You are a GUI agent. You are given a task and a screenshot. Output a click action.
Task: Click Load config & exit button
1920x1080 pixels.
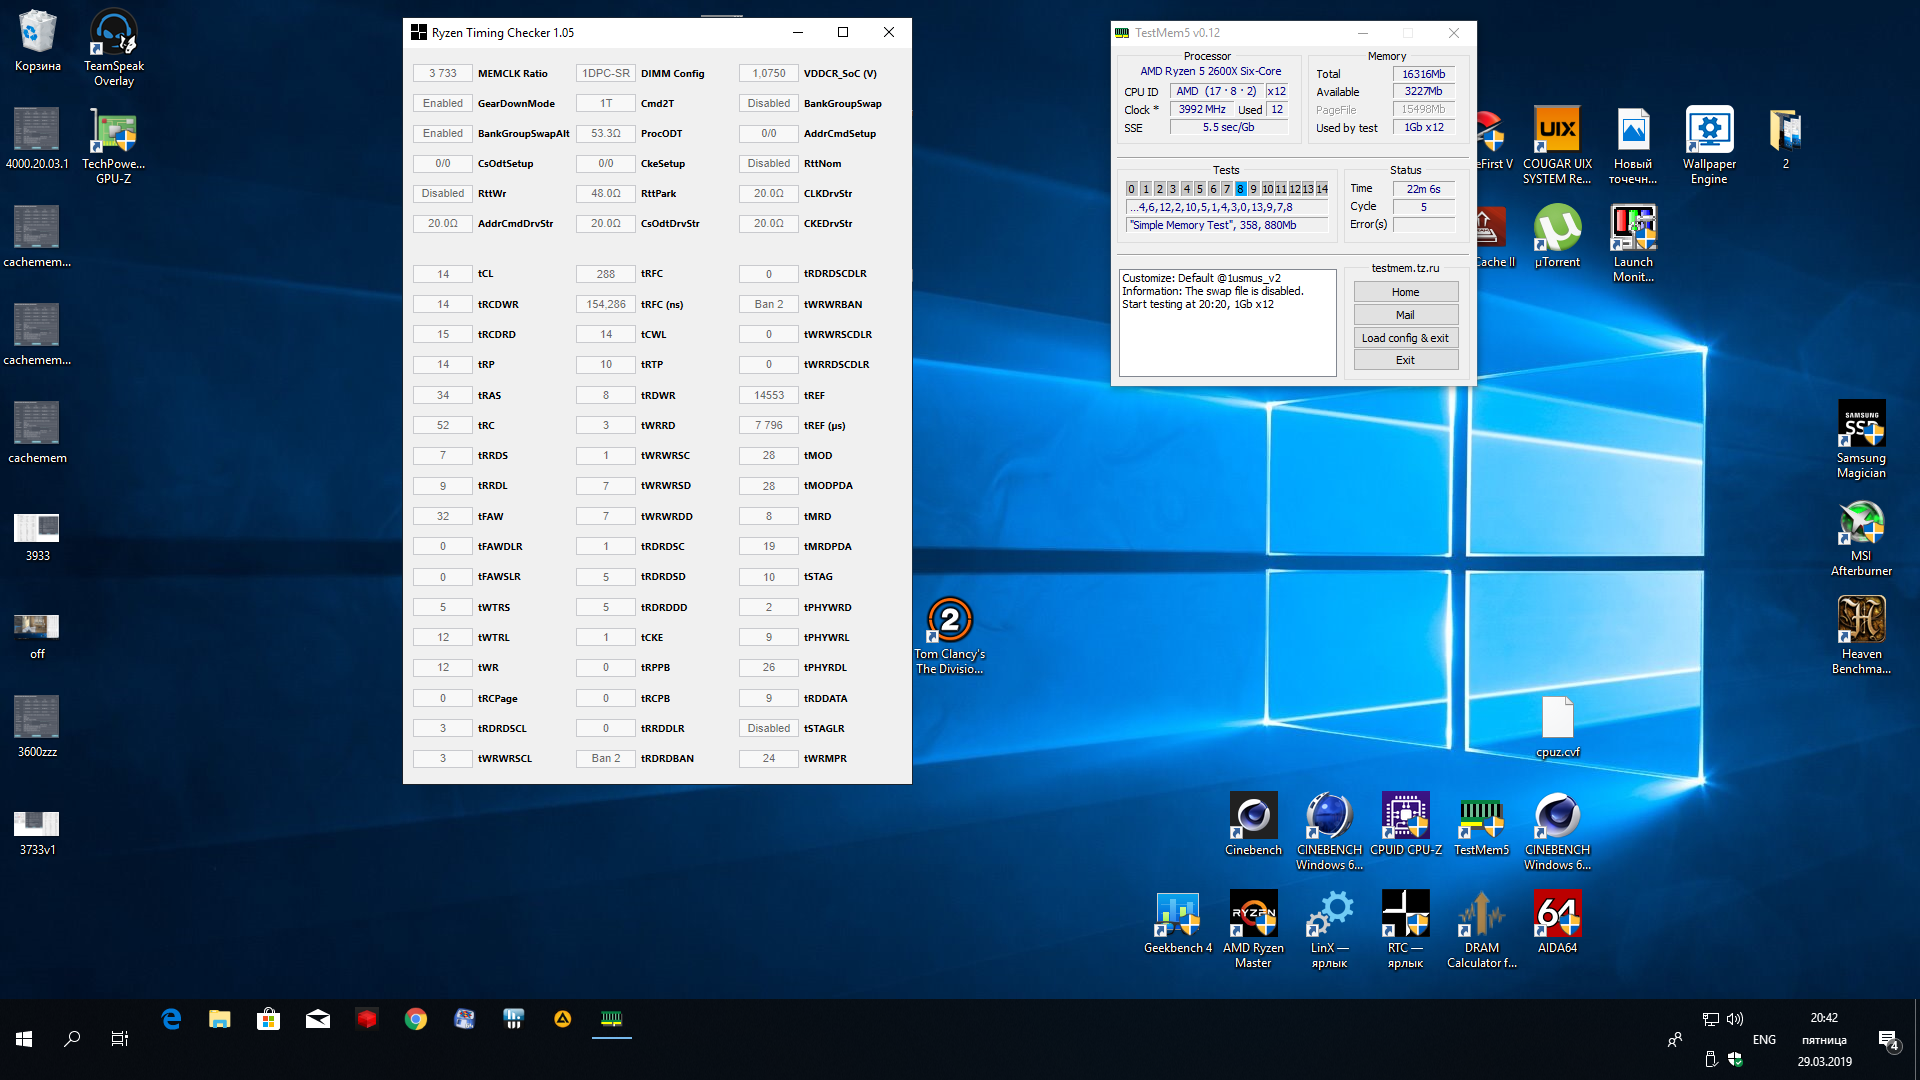(x=1405, y=338)
